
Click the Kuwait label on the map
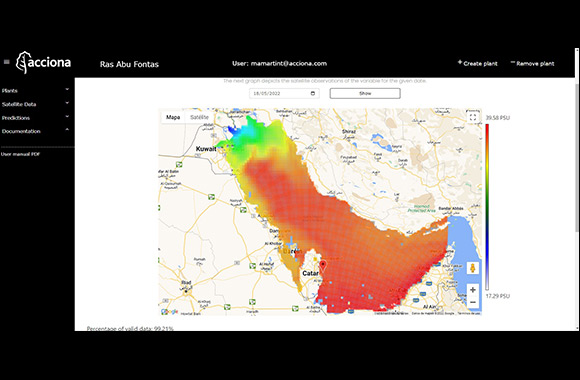(x=206, y=149)
